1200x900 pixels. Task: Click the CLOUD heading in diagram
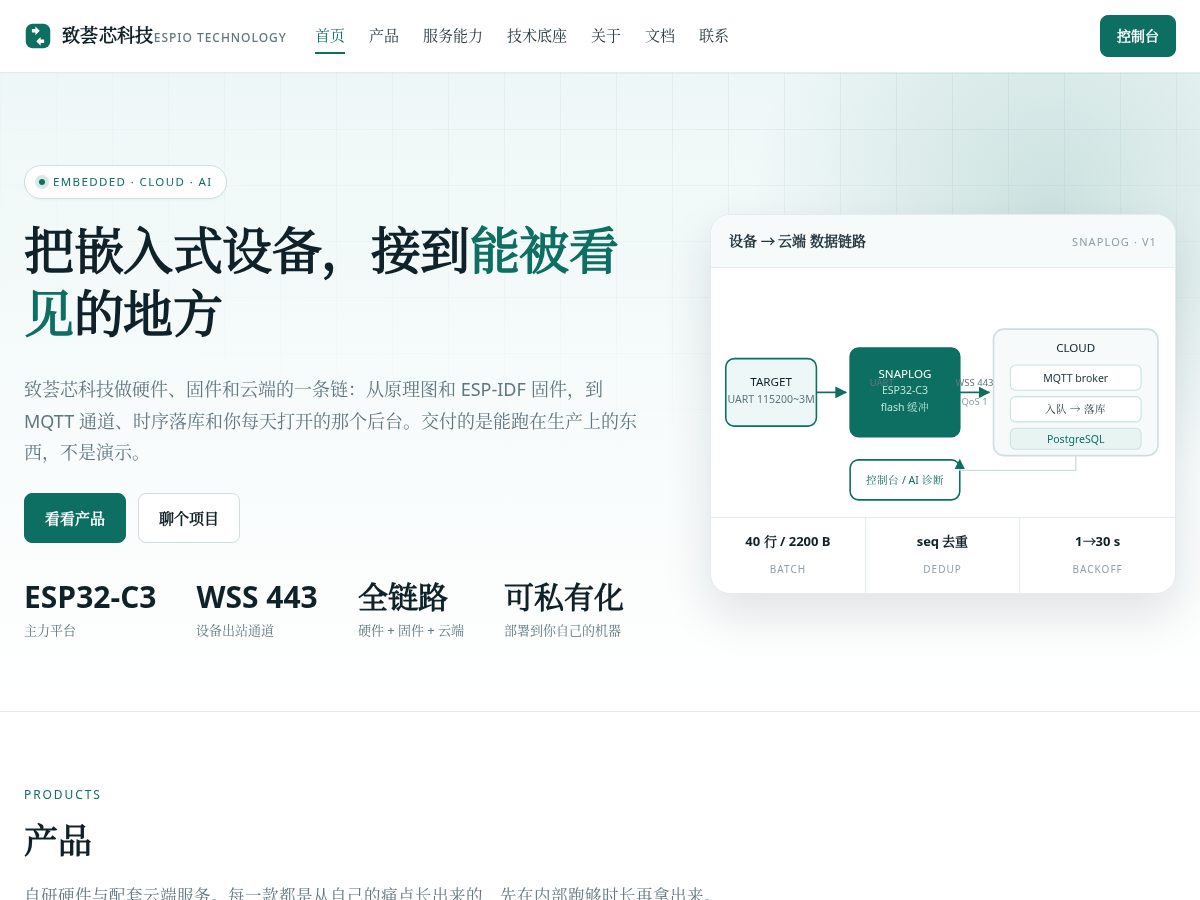(1076, 348)
